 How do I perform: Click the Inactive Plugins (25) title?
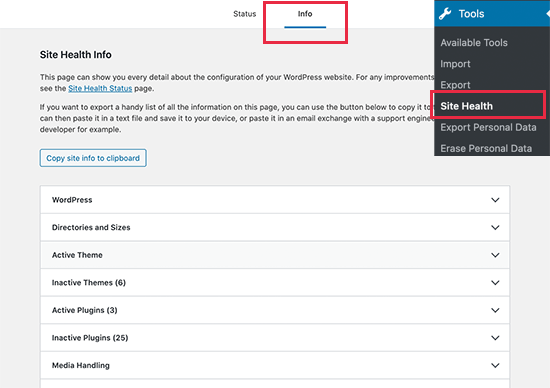[x=90, y=338]
